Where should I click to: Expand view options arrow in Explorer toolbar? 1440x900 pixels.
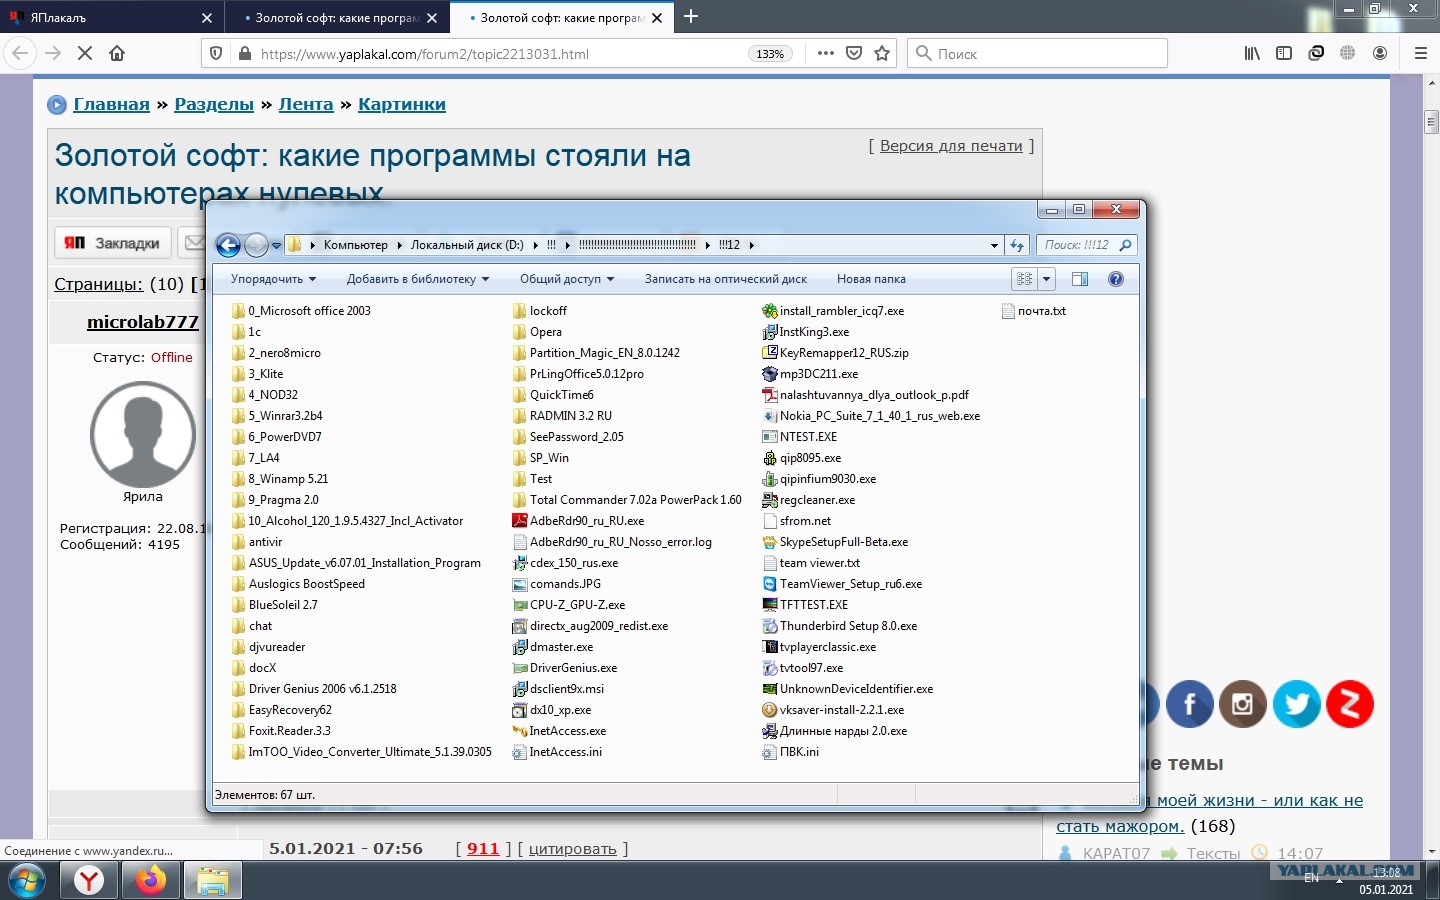point(1046,279)
